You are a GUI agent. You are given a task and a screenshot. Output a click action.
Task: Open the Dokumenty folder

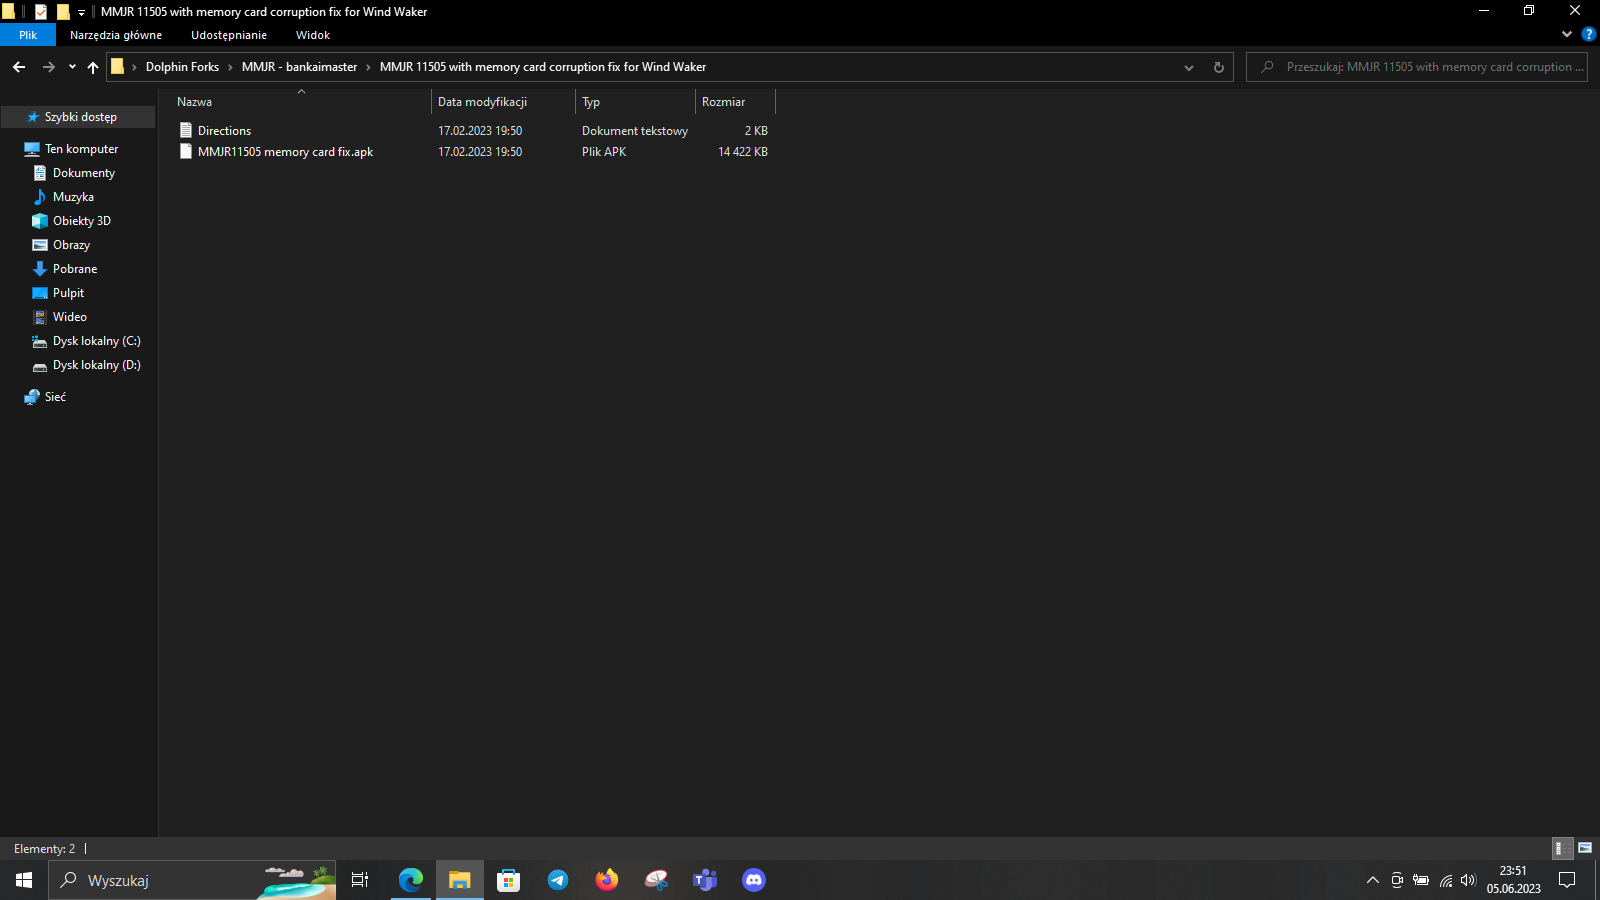point(84,173)
